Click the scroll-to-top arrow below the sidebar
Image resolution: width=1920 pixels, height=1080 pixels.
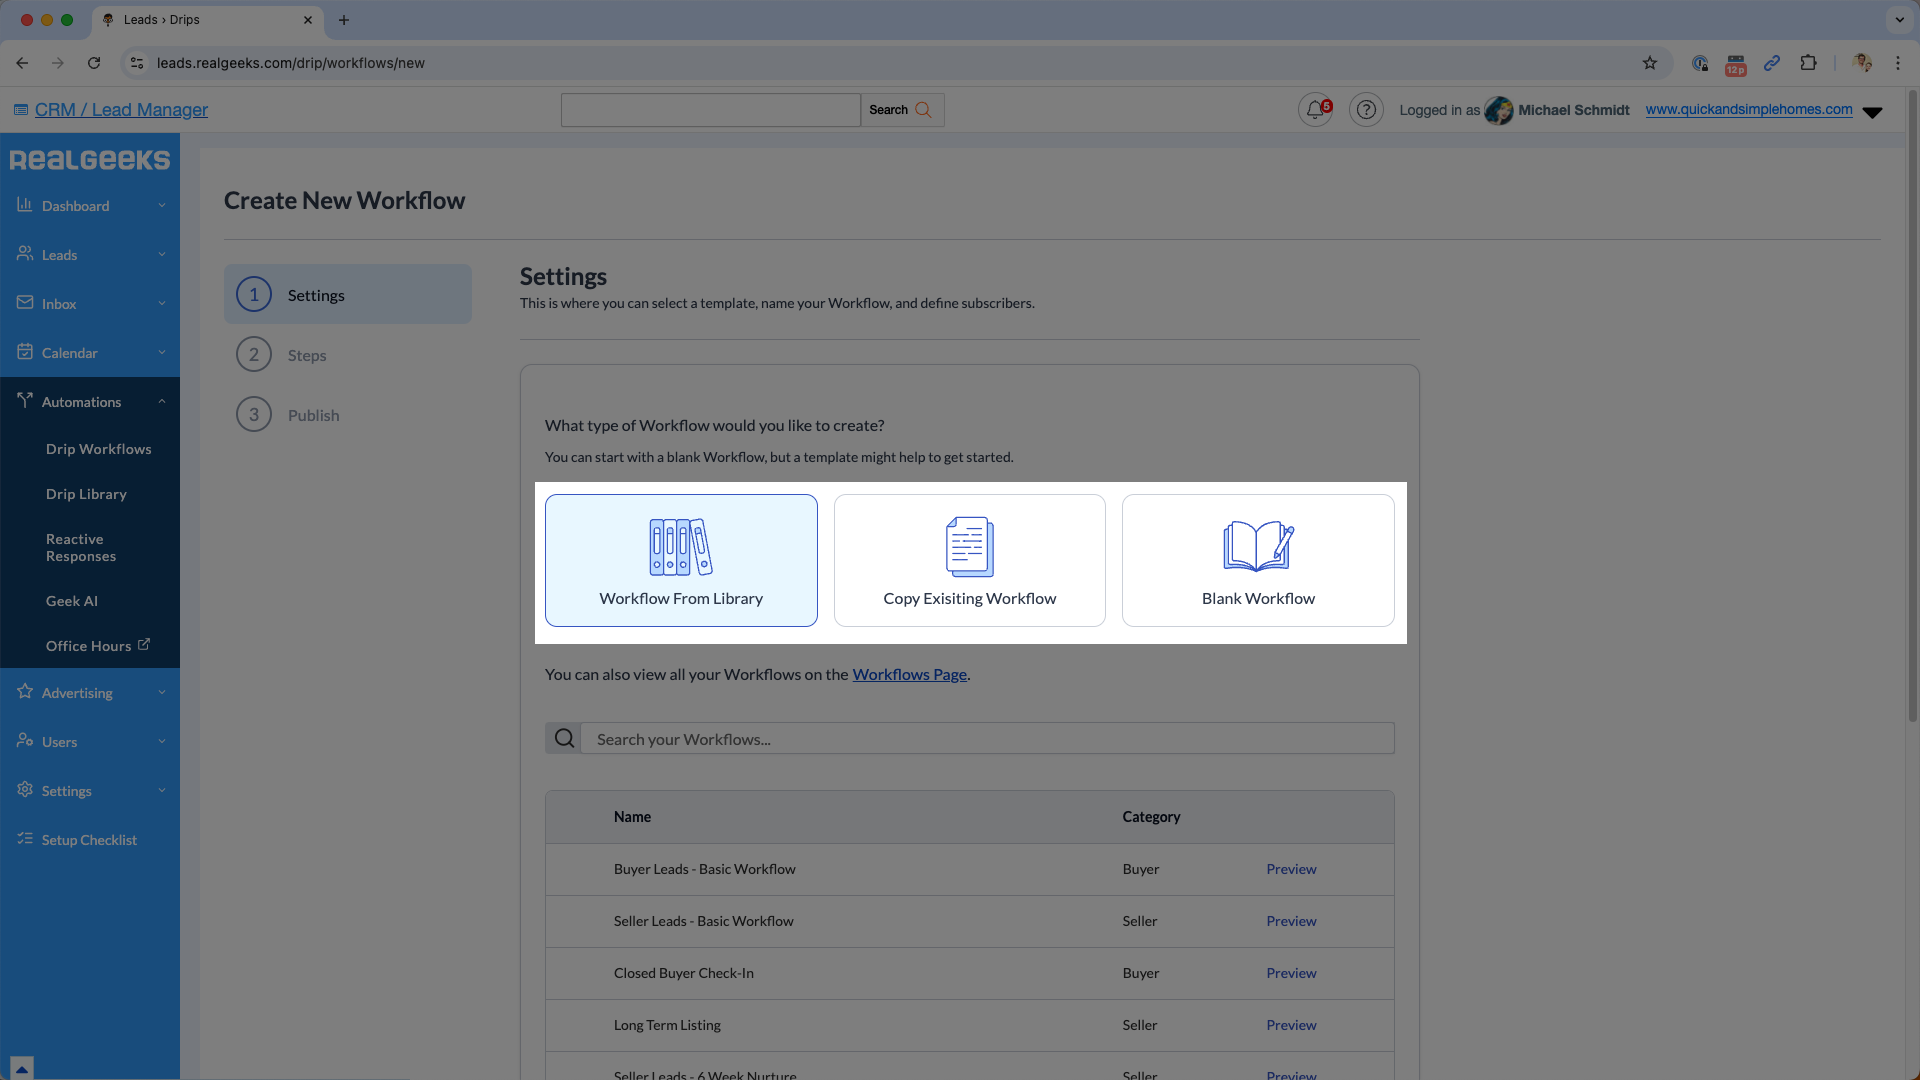22,1067
